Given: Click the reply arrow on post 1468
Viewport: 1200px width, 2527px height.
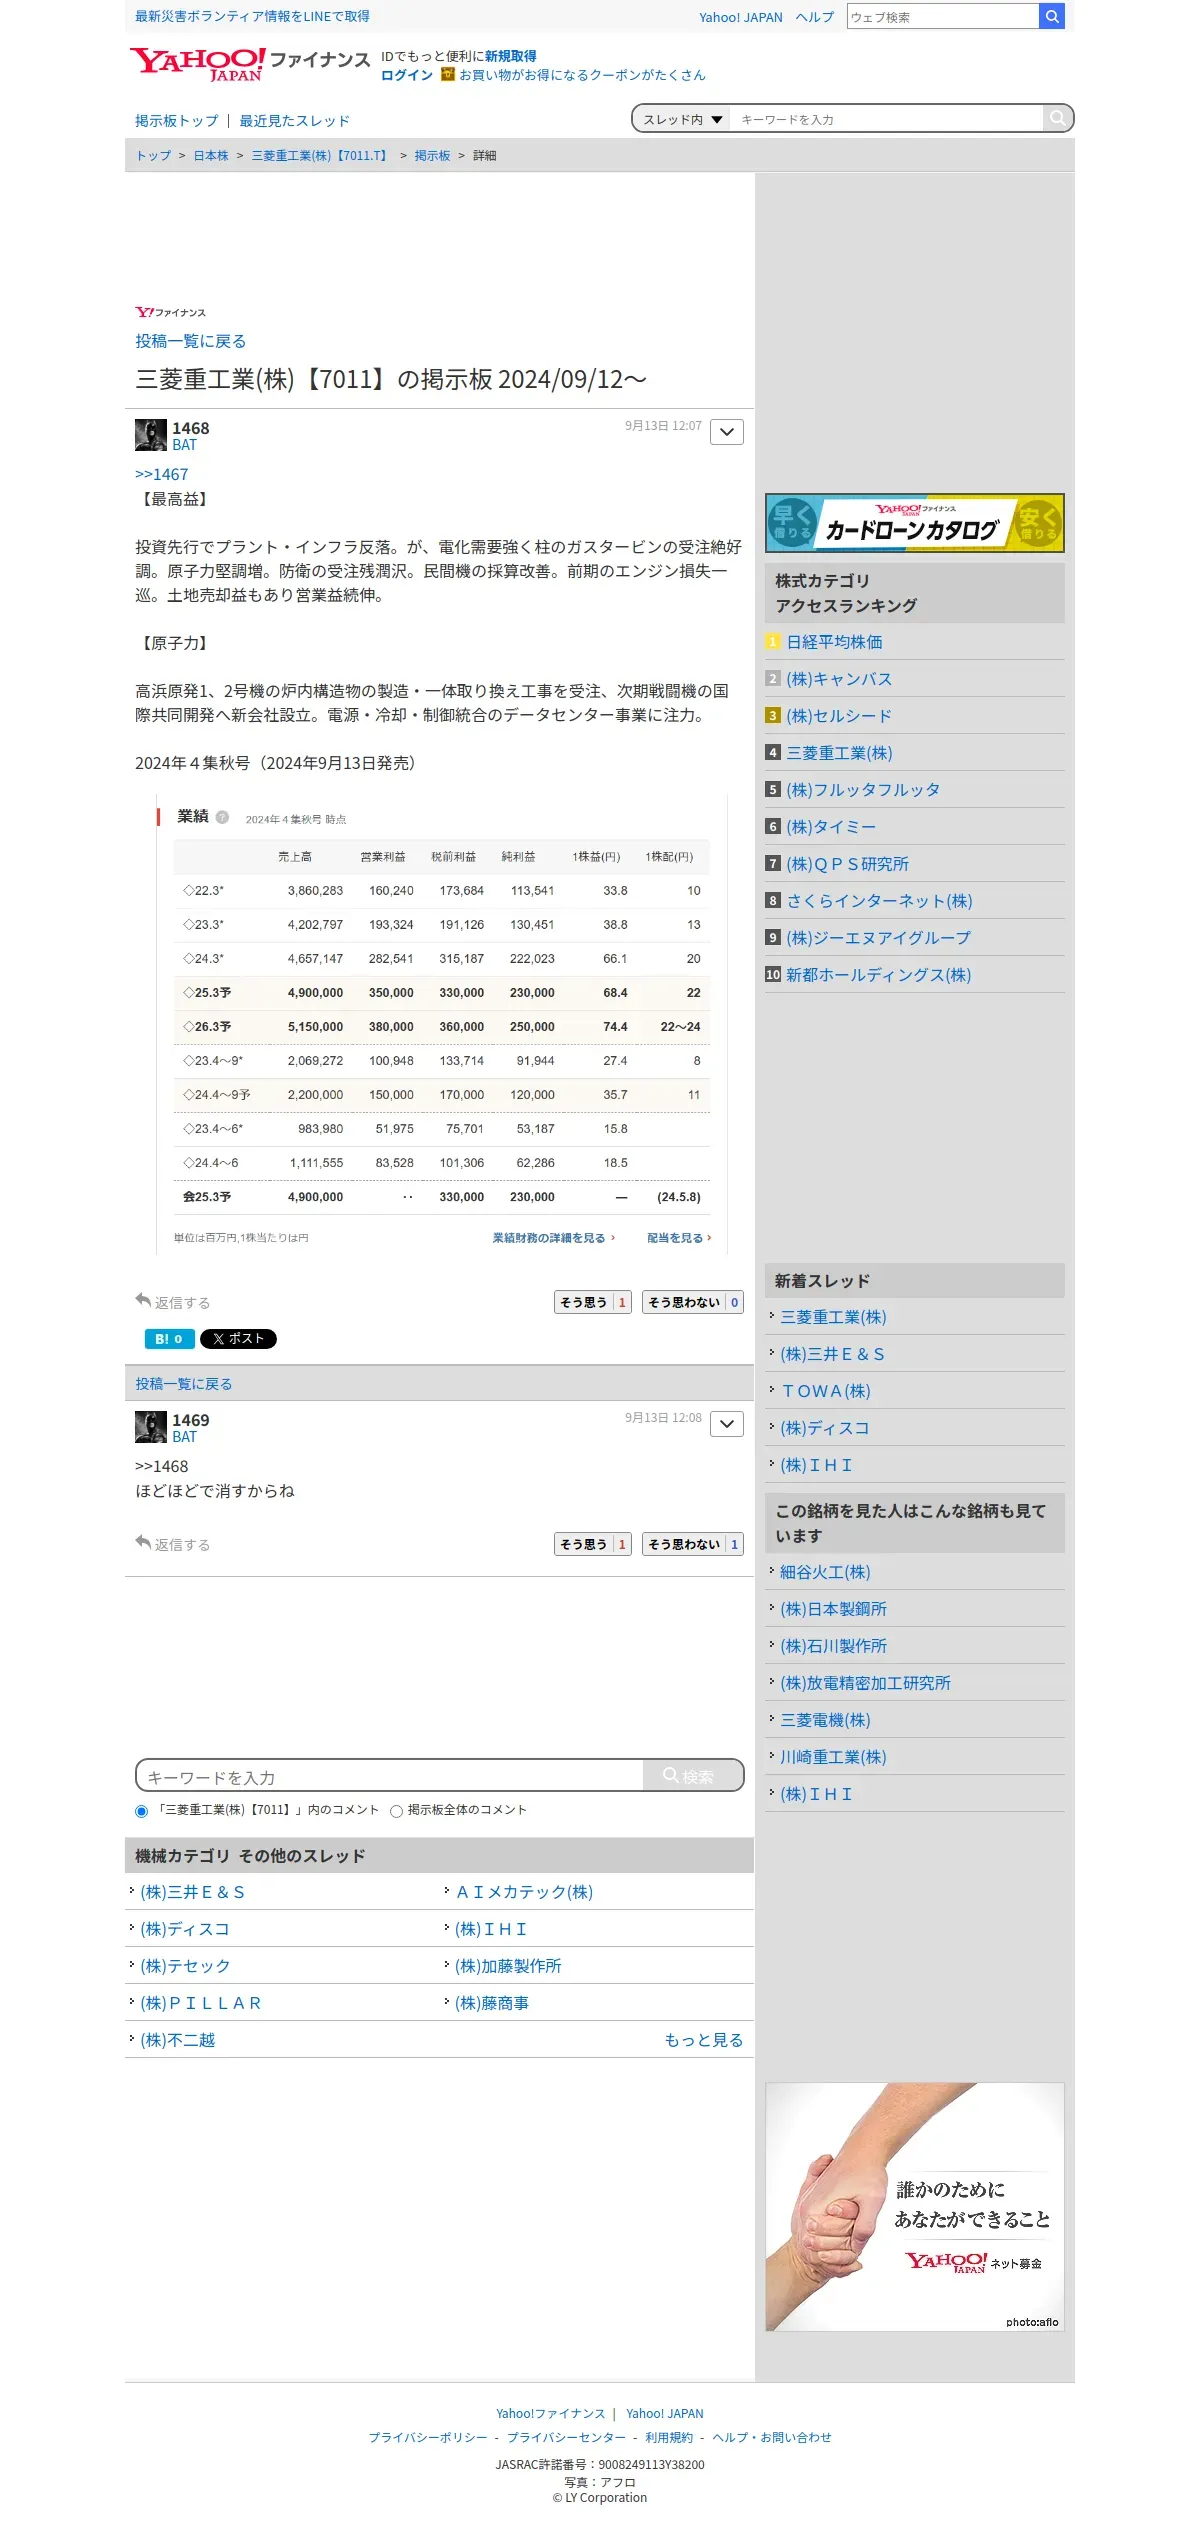Looking at the screenshot, I should pyautogui.click(x=143, y=1300).
